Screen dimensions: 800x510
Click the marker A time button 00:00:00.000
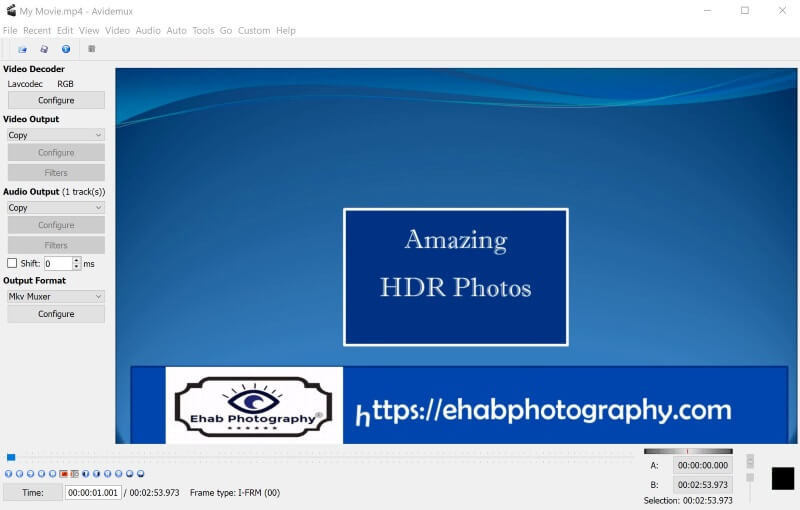tap(703, 465)
